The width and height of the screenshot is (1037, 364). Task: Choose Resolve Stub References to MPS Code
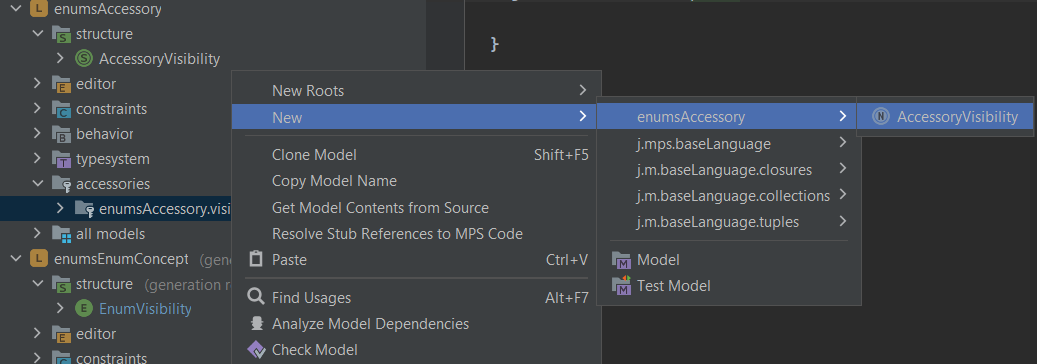tap(416, 234)
